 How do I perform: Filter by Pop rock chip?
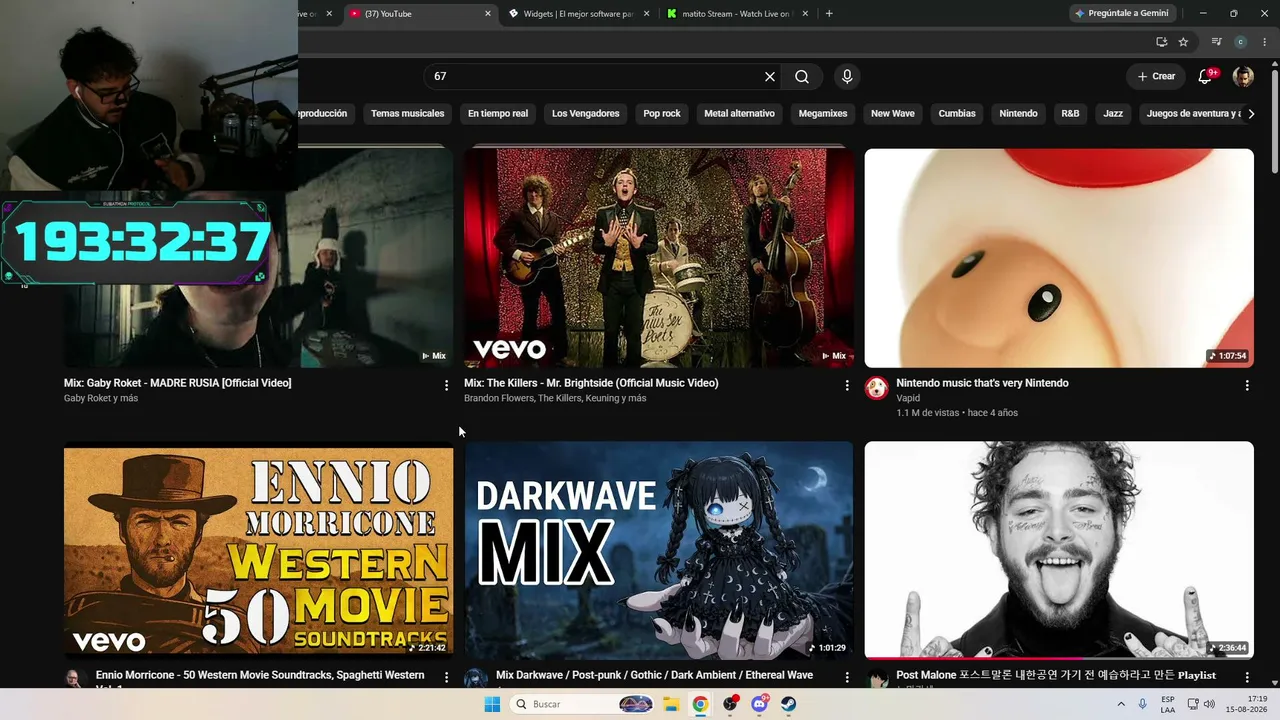(662, 114)
